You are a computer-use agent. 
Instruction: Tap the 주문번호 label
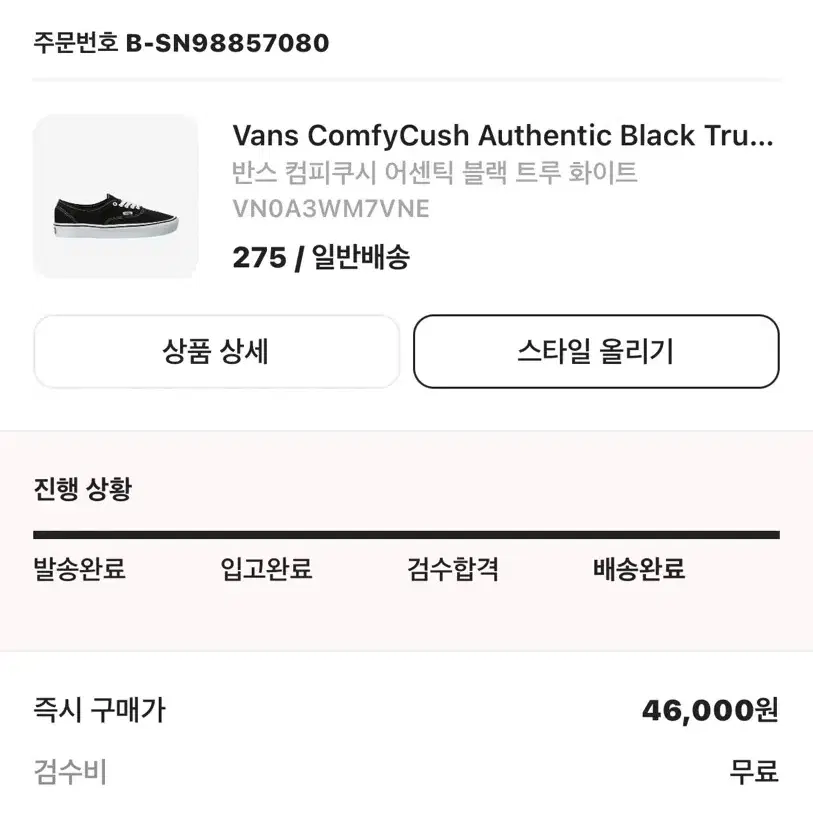coord(76,43)
